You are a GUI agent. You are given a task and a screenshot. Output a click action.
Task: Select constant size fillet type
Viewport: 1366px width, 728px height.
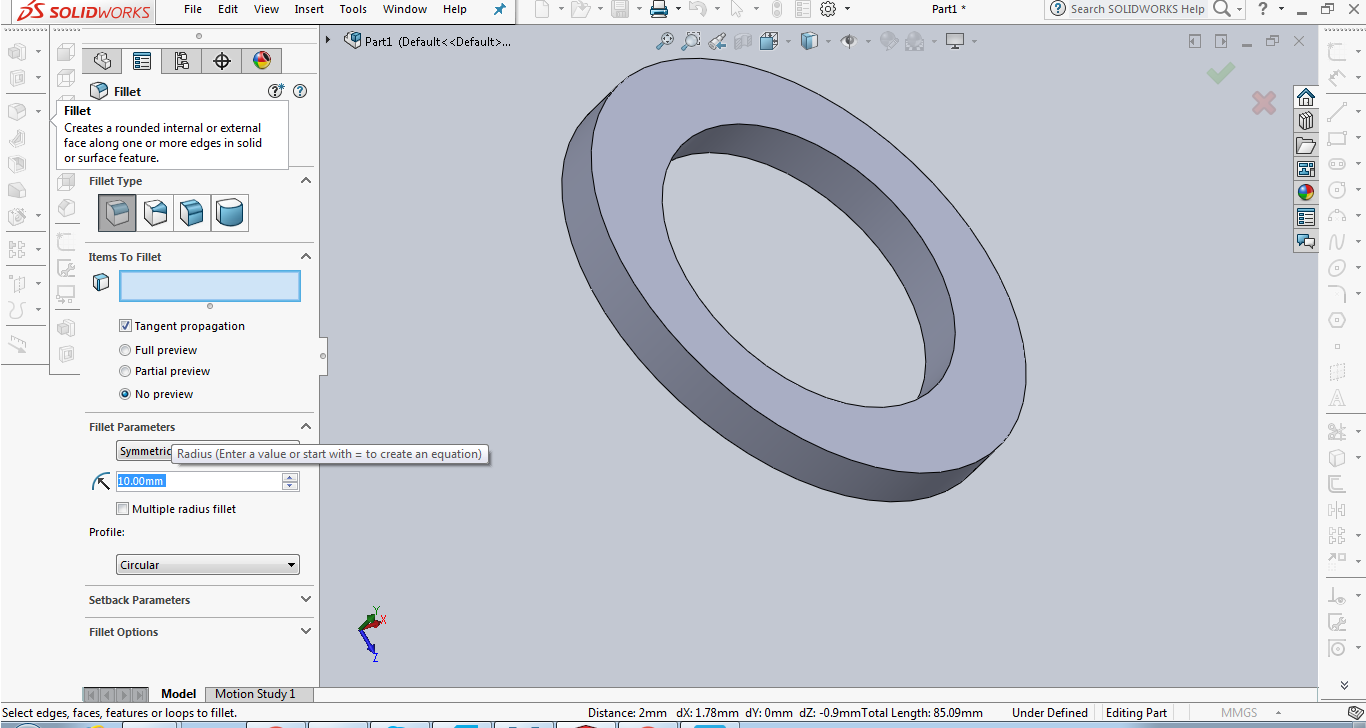click(x=117, y=213)
